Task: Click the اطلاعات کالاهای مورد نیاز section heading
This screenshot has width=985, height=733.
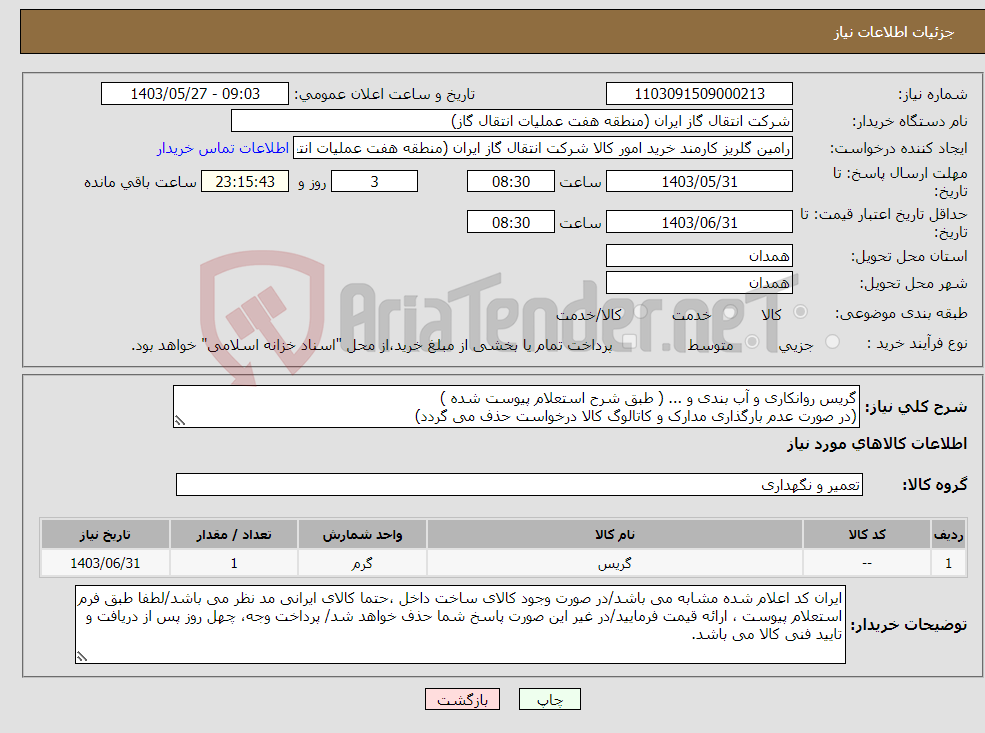Action: pos(877,444)
